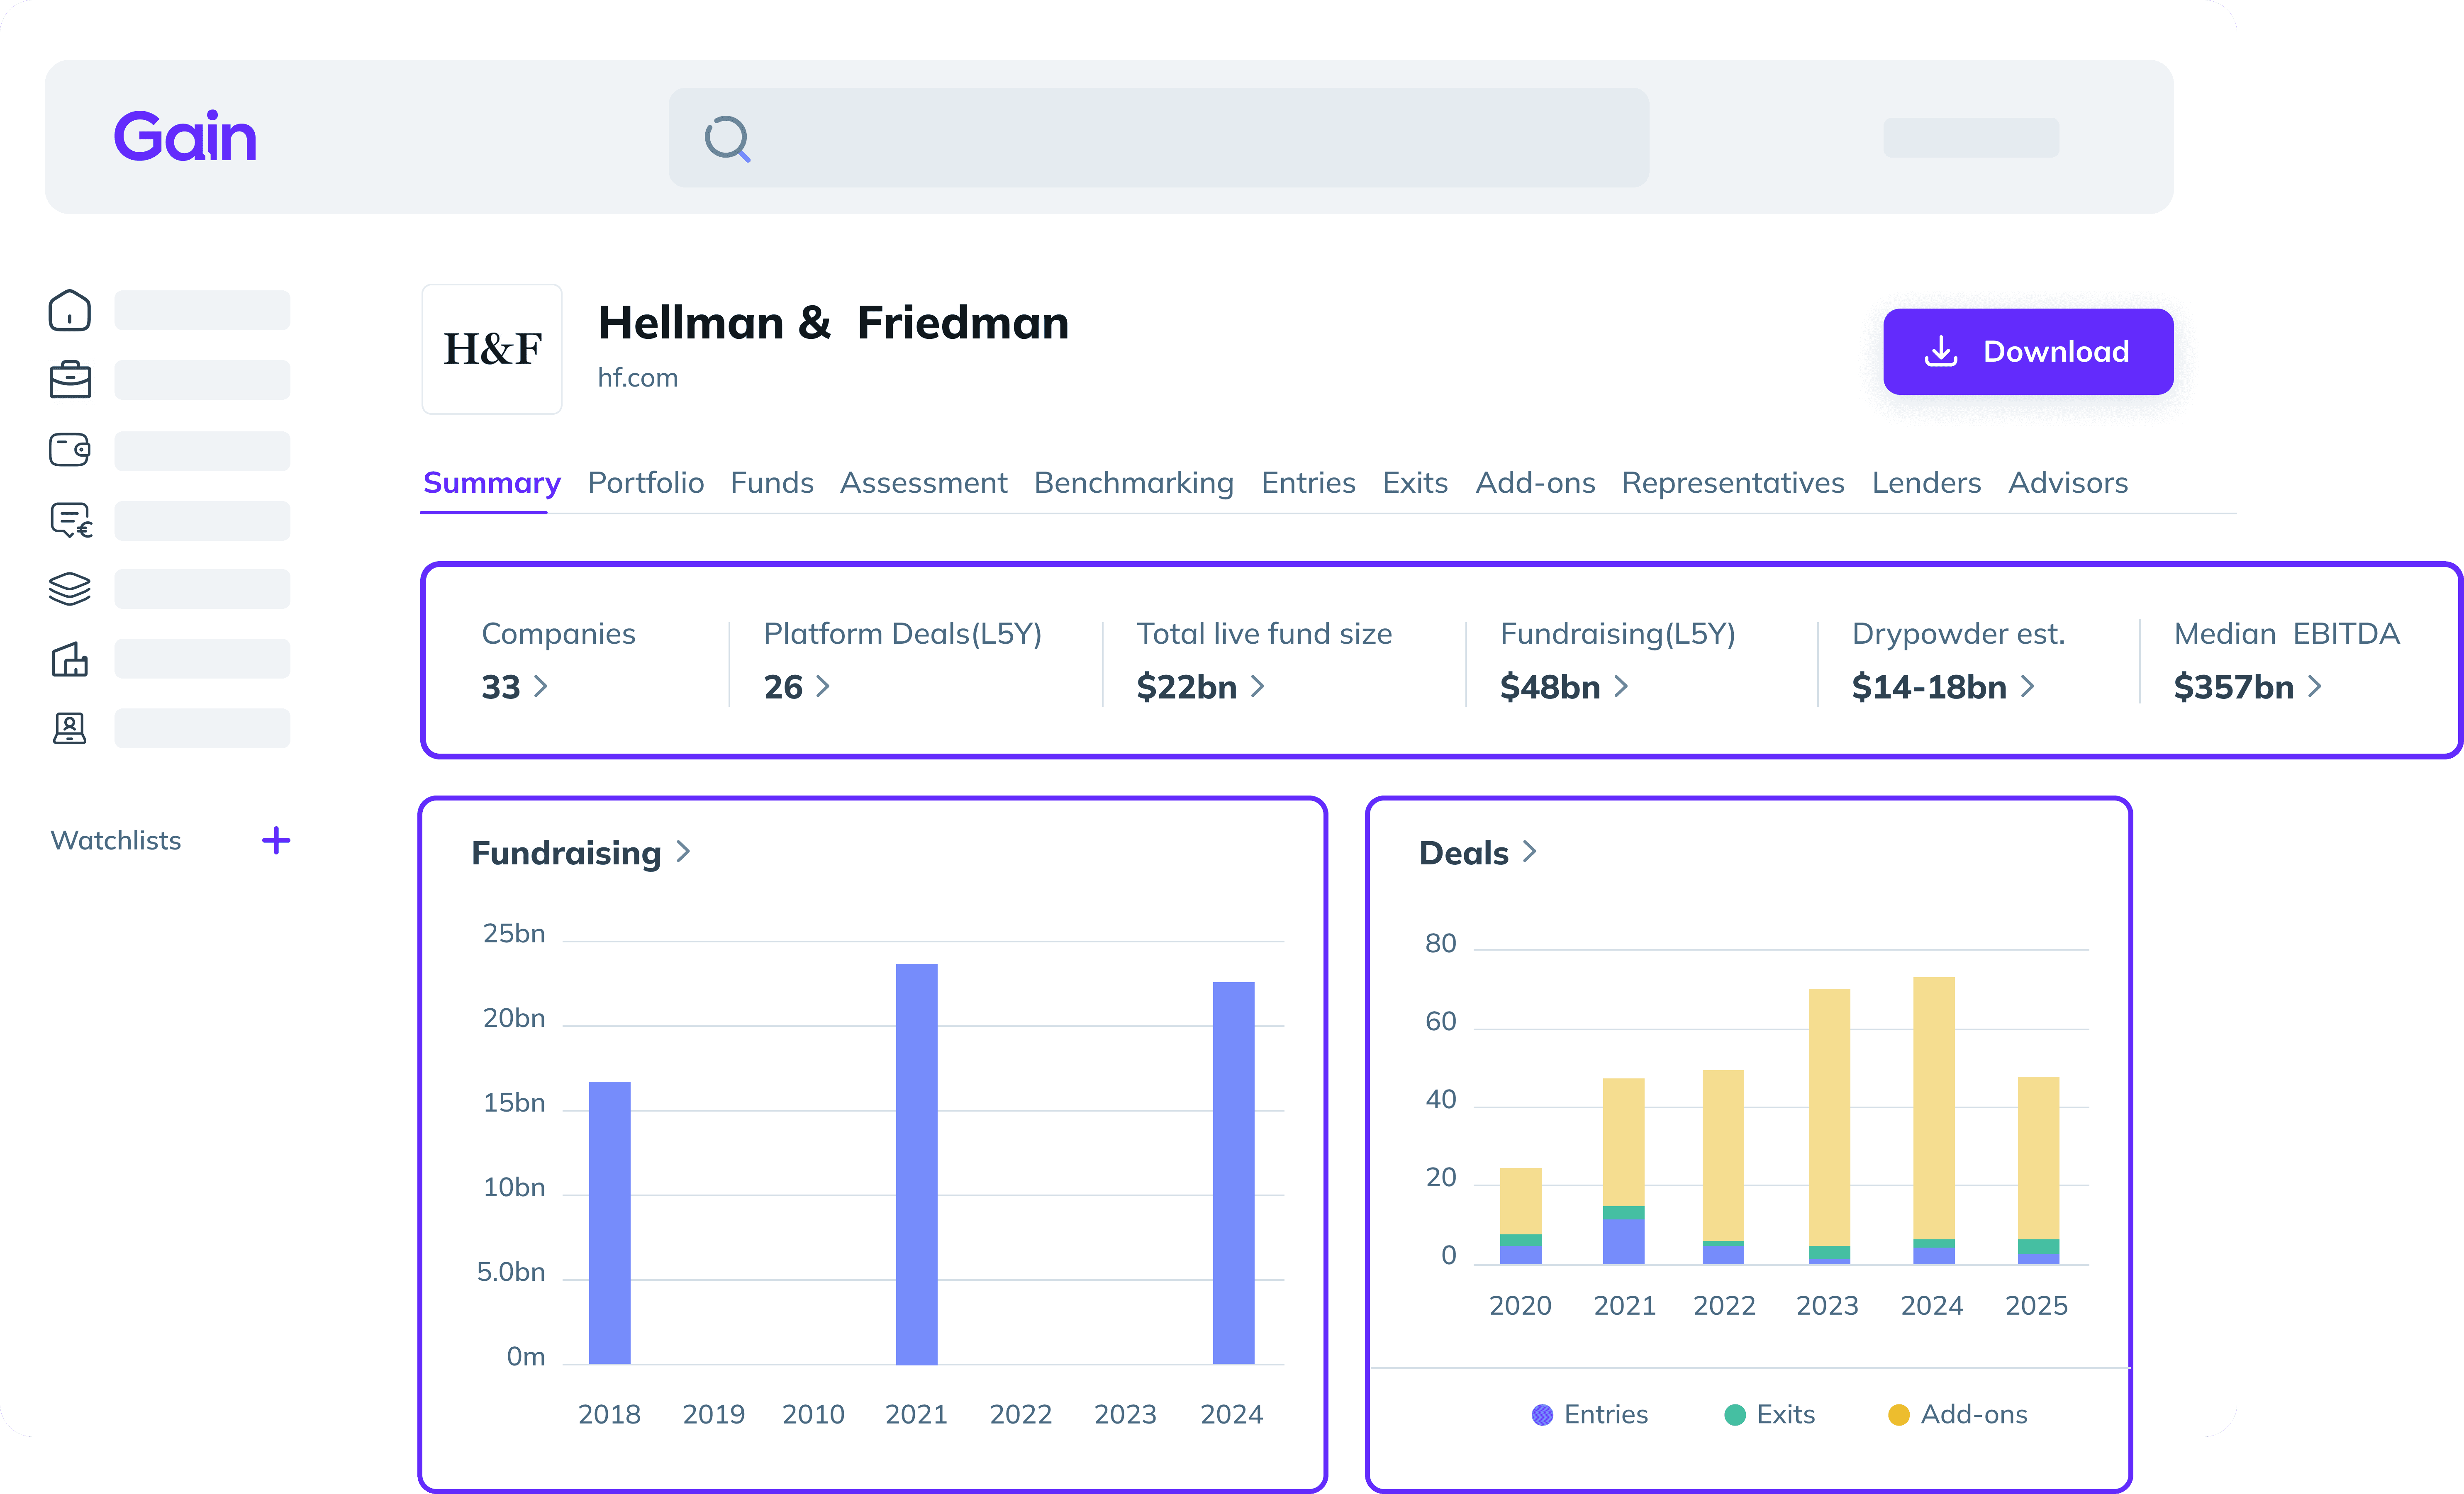Click the Download button
The height and width of the screenshot is (1494, 2464).
2027,351
